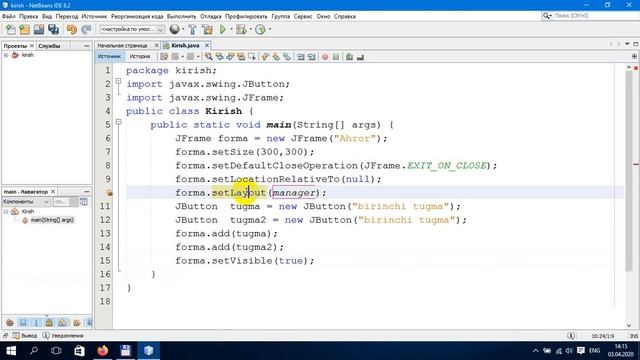This screenshot has width=640, height=360.
Task: Click the Build Project hammer icon
Action: click(x=193, y=29)
